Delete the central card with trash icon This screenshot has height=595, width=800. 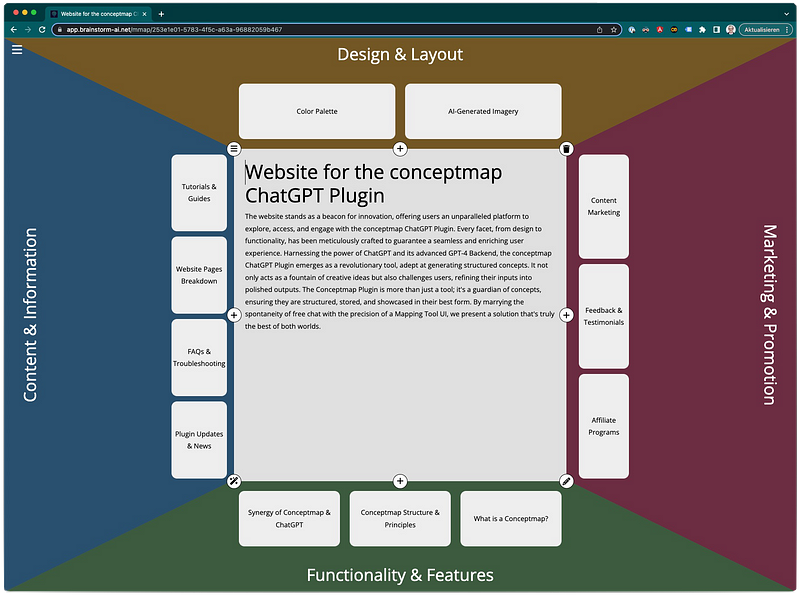click(x=566, y=148)
